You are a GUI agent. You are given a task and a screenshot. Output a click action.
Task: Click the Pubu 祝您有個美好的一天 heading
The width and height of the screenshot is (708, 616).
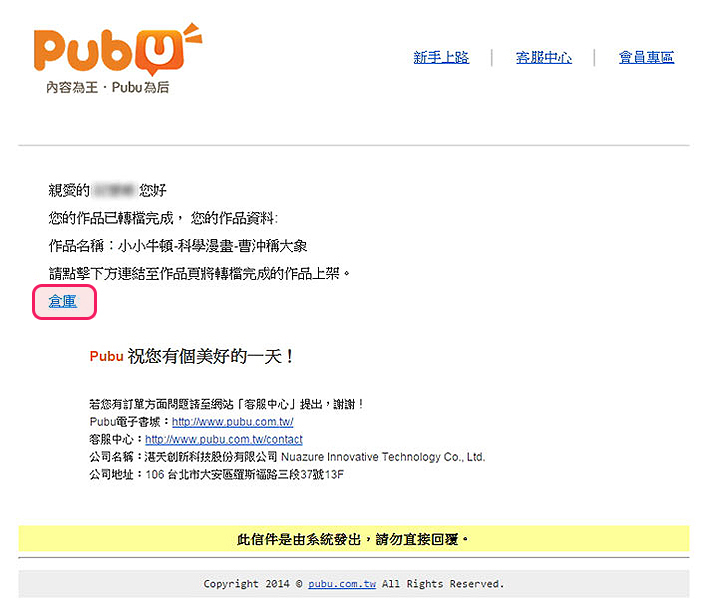[192, 356]
